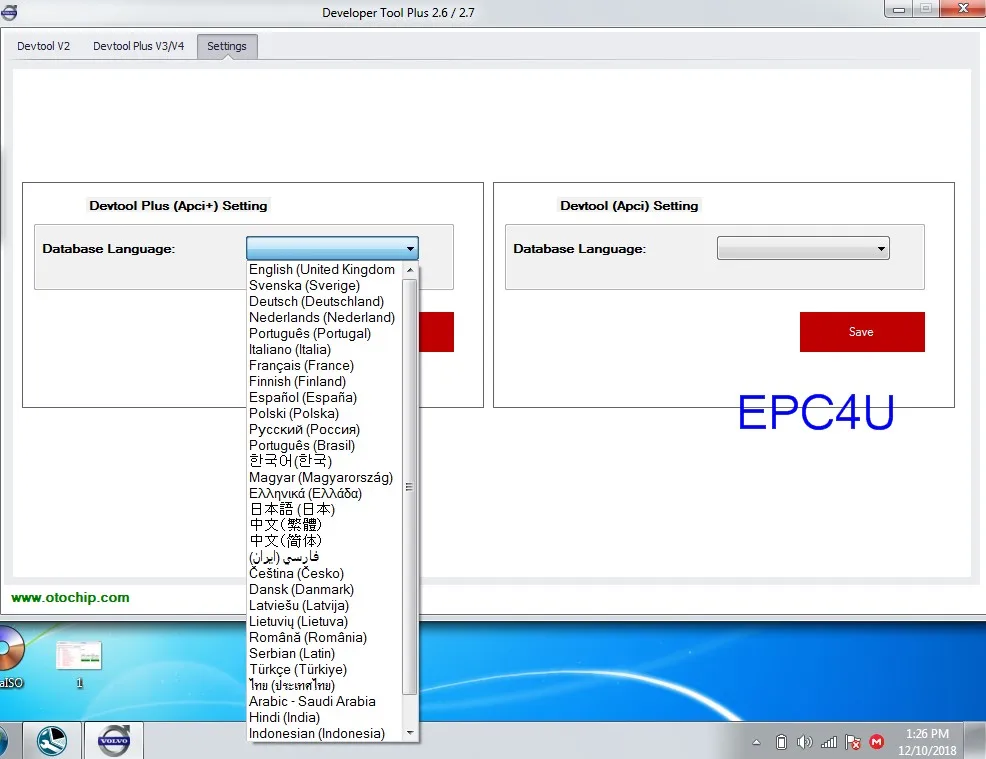Click the language list scrollbar thumb
The height and width of the screenshot is (759, 986).
click(x=410, y=487)
